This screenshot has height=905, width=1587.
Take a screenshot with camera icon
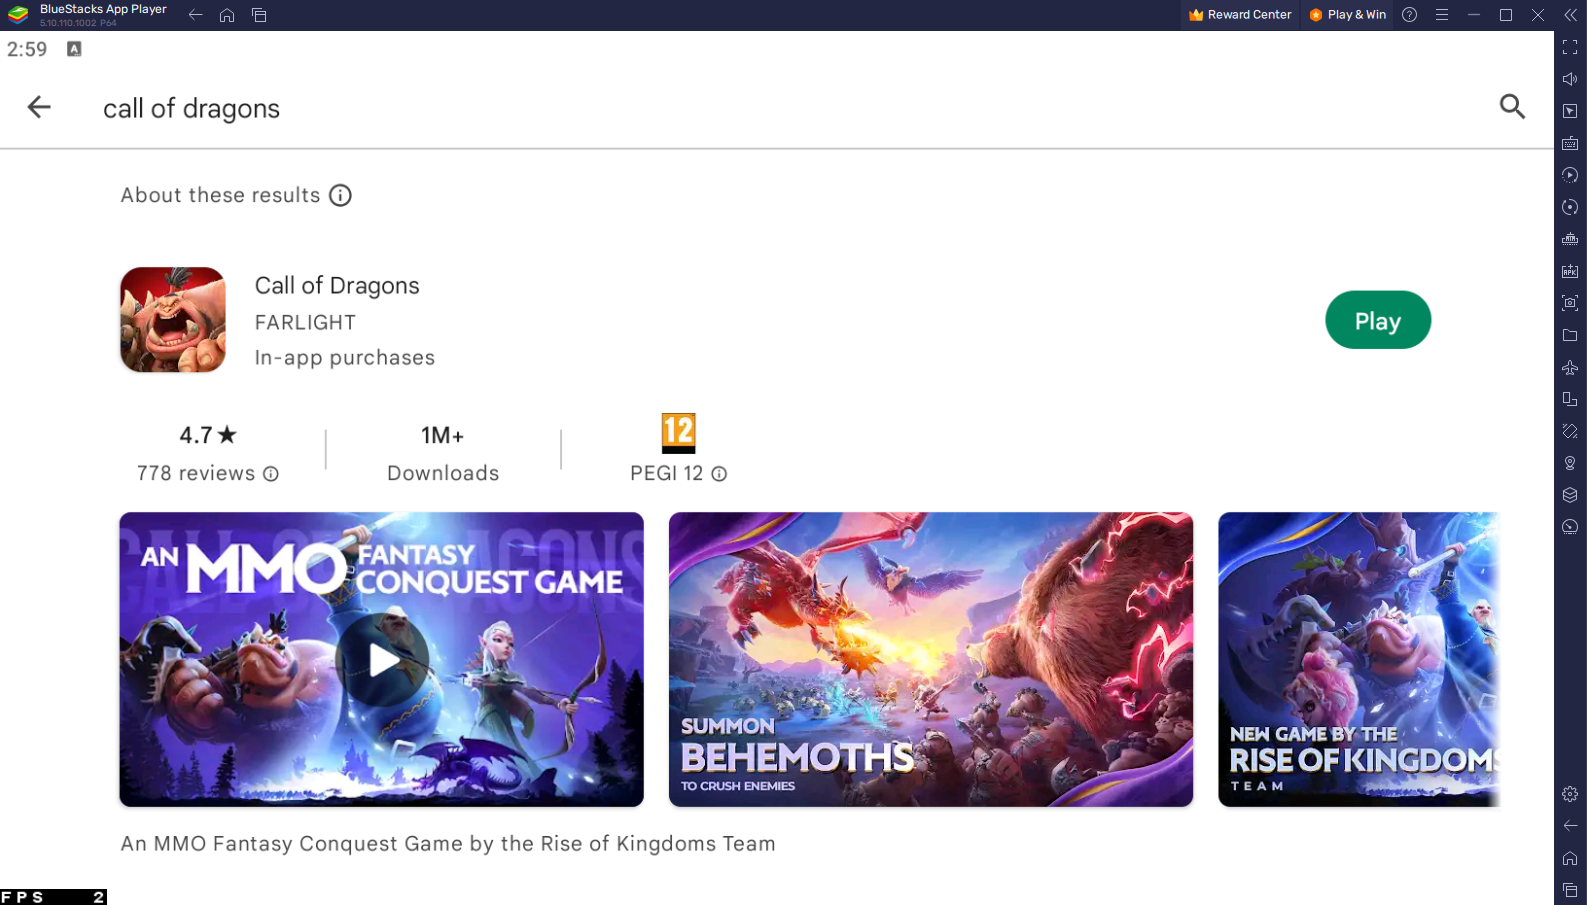[x=1570, y=303]
